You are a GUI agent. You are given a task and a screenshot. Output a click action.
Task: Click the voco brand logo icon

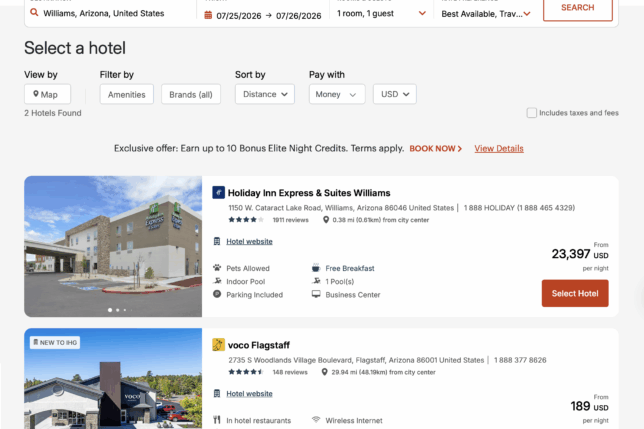point(218,345)
